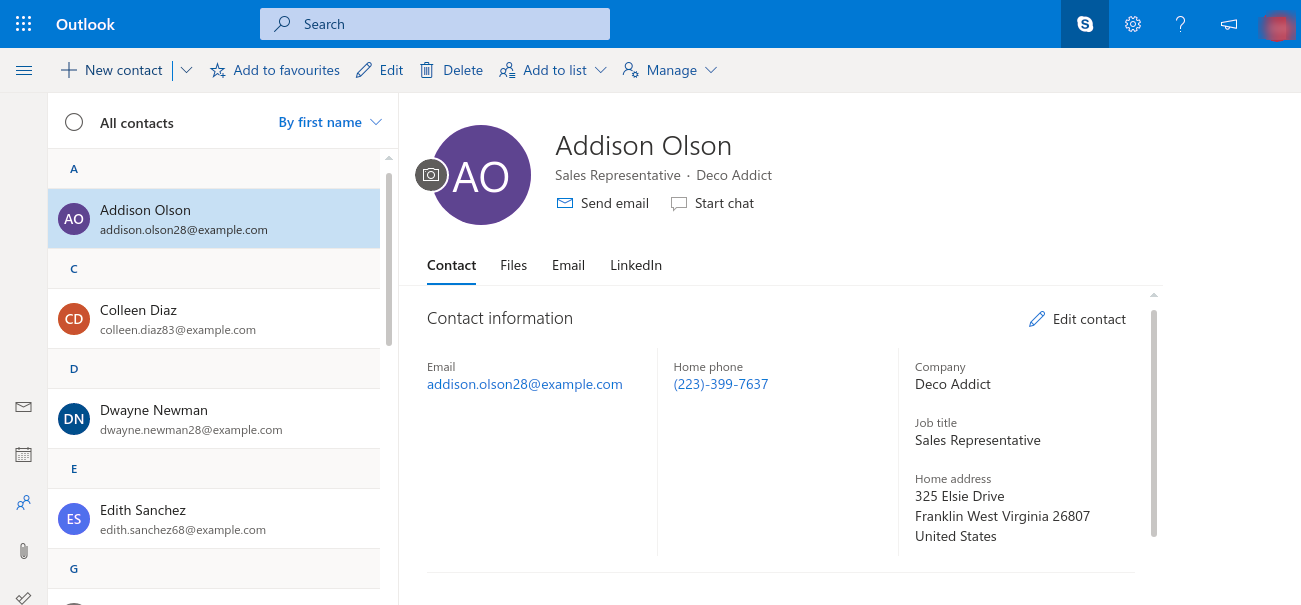Open Calendar from the left sidebar
This screenshot has height=605, width=1301.
click(24, 455)
